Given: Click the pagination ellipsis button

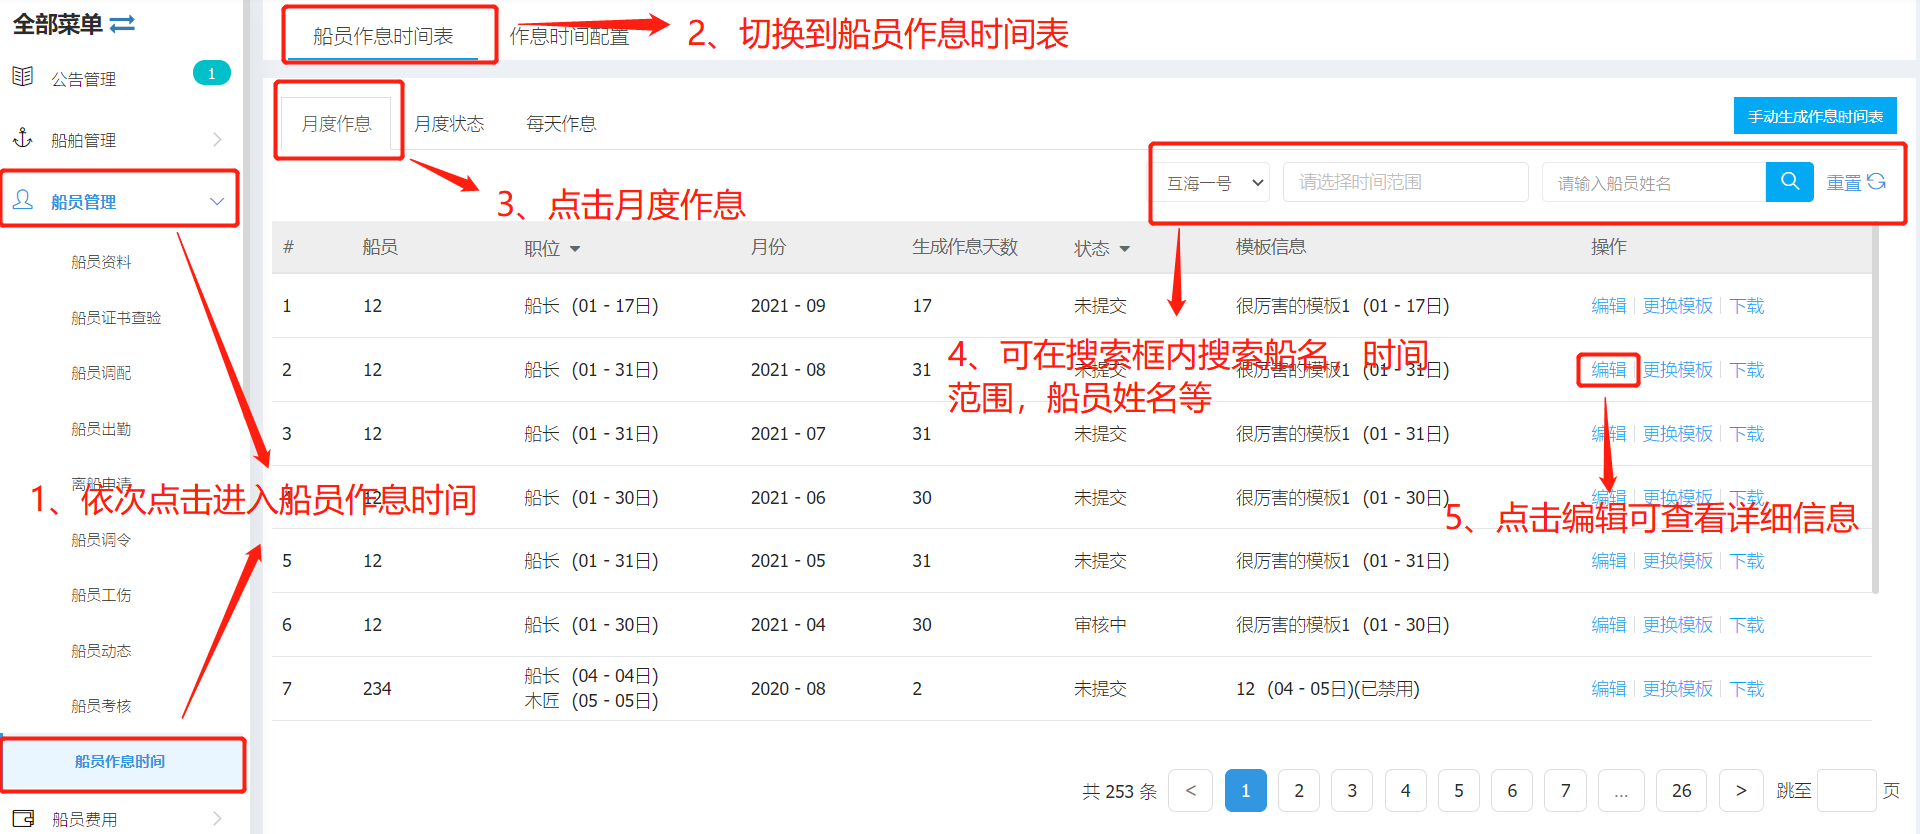Looking at the screenshot, I should pos(1621,790).
